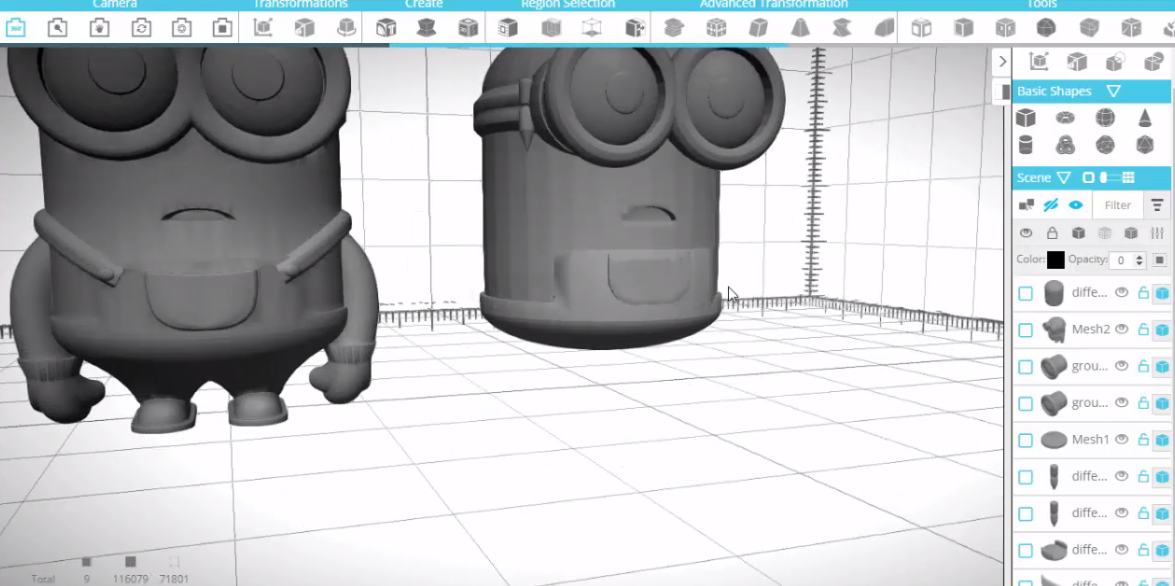1175x586 pixels.
Task: Select the Twist transformation tool
Action: click(x=842, y=28)
